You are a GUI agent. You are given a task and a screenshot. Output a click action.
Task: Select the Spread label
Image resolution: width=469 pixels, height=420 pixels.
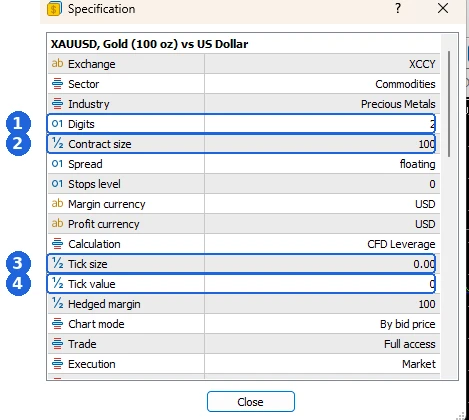point(85,164)
